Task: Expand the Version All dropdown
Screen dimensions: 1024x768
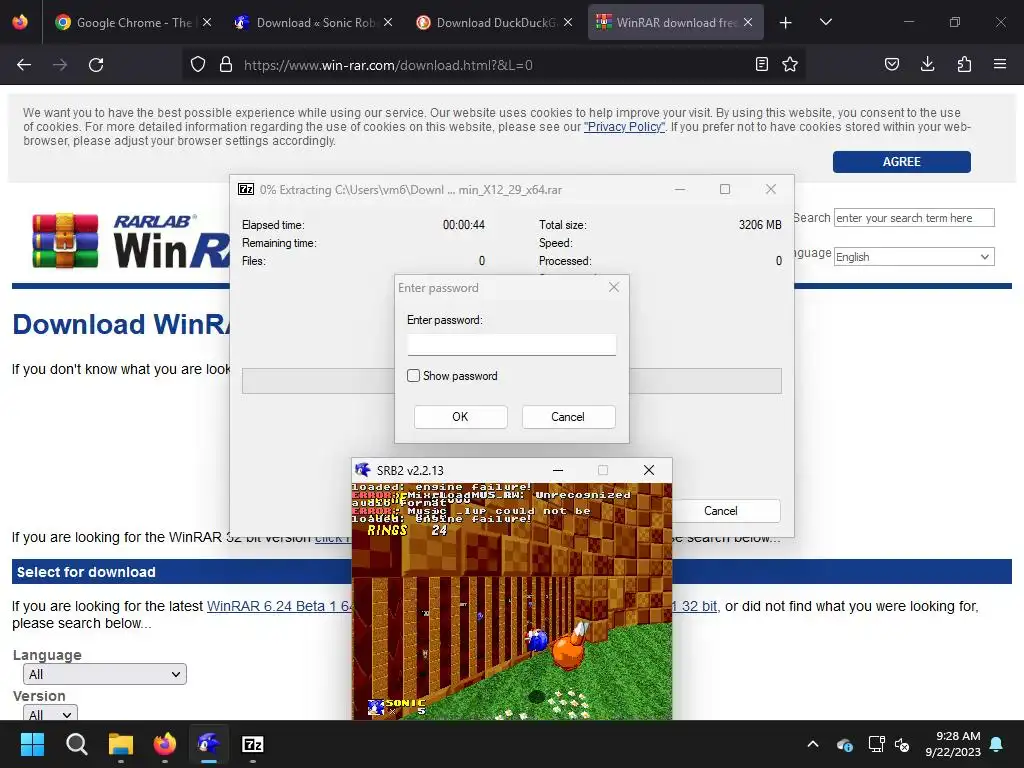Action: pos(50,712)
